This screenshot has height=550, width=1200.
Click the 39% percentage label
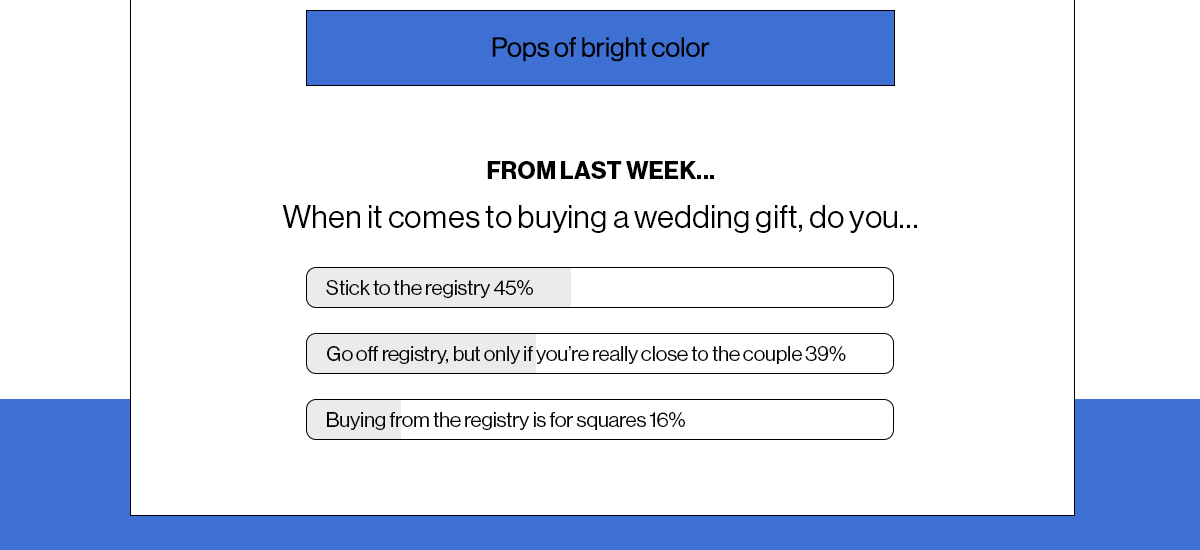point(826,354)
